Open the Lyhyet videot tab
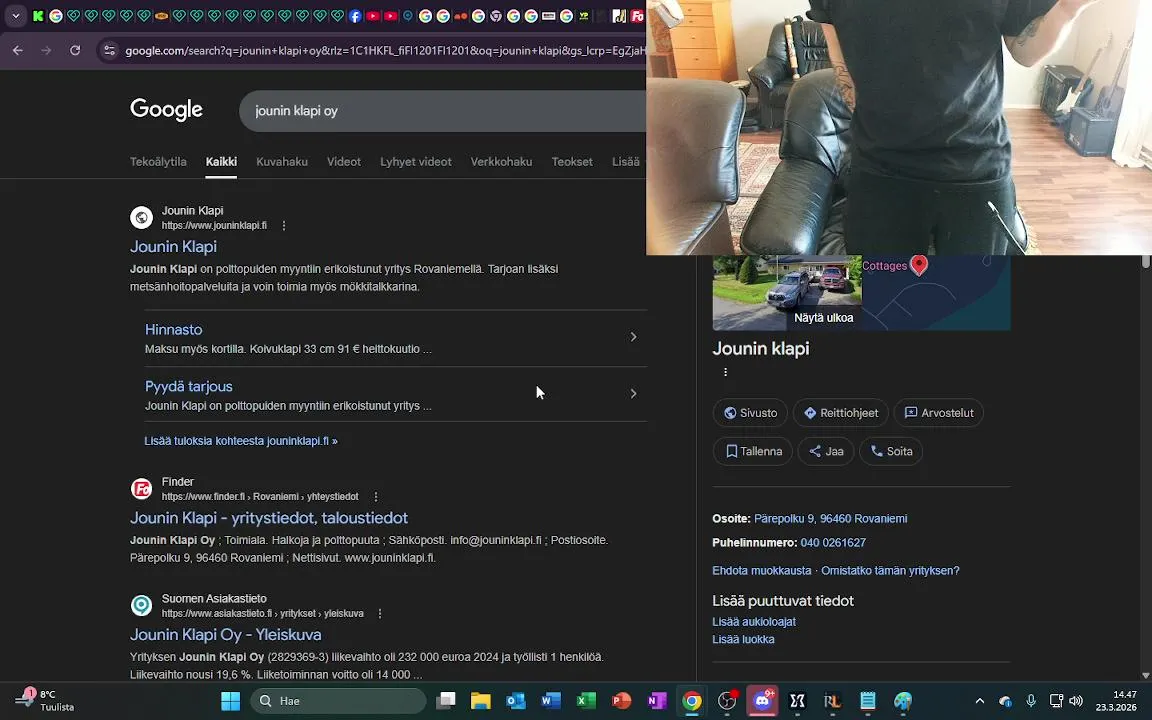Screen dimensions: 1152x720 point(416,162)
